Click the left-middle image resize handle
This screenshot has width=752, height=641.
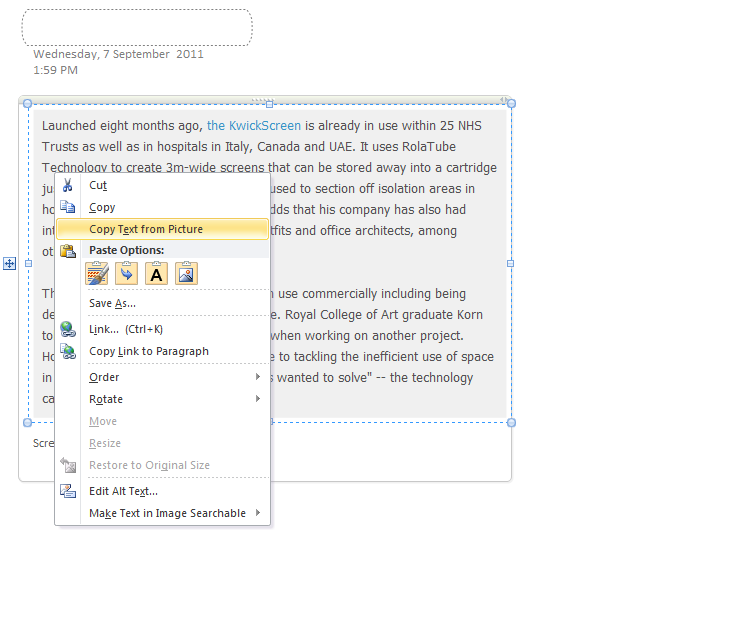click(28, 263)
